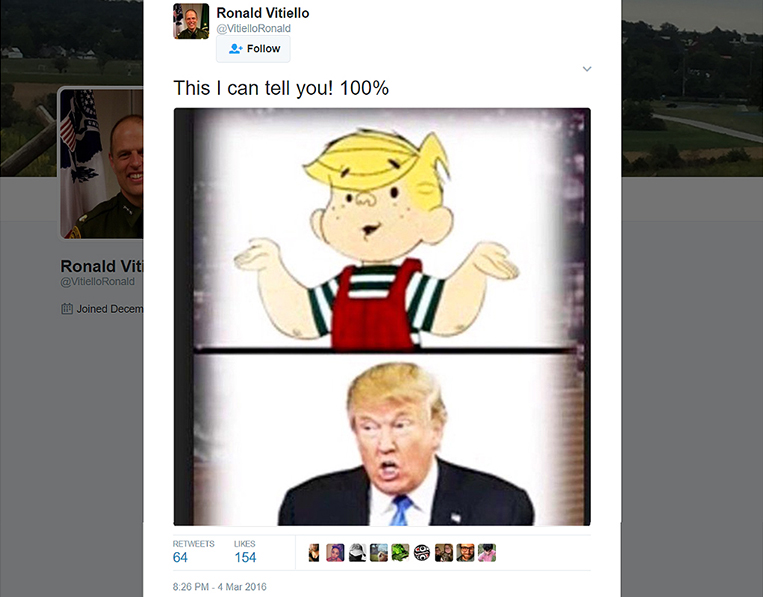Expand the tweet options chevron dropdown

coord(587,69)
